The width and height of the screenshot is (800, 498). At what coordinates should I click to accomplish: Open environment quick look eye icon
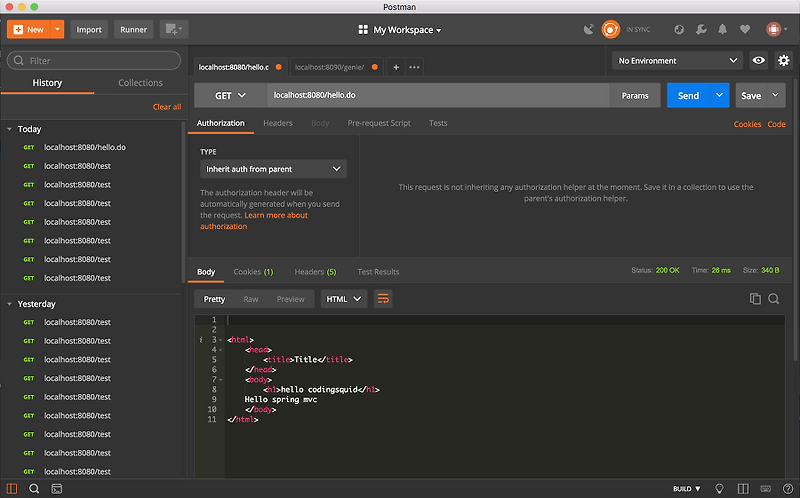(x=759, y=61)
